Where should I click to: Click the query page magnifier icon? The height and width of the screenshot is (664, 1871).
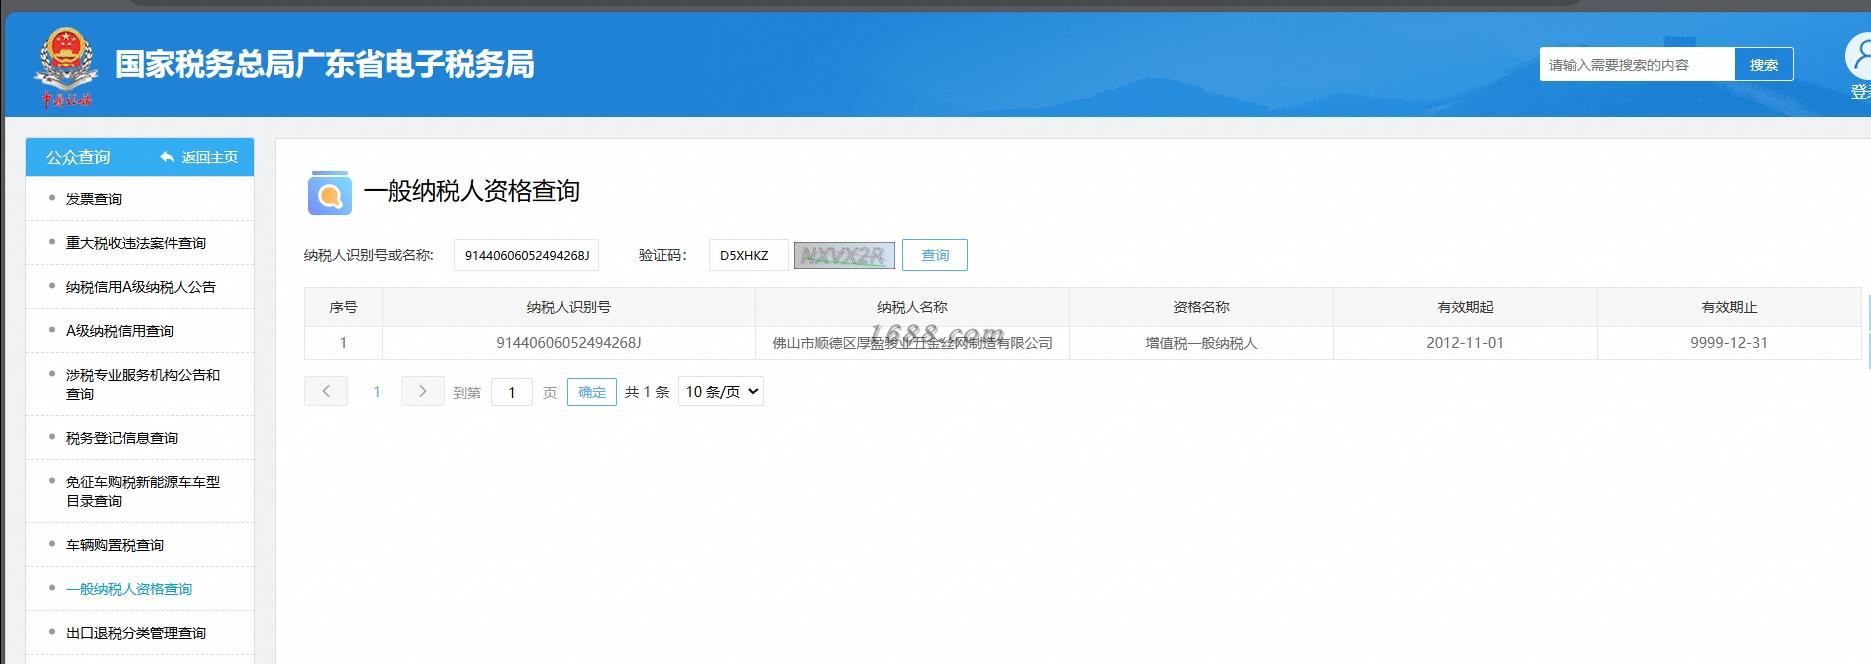tap(329, 193)
